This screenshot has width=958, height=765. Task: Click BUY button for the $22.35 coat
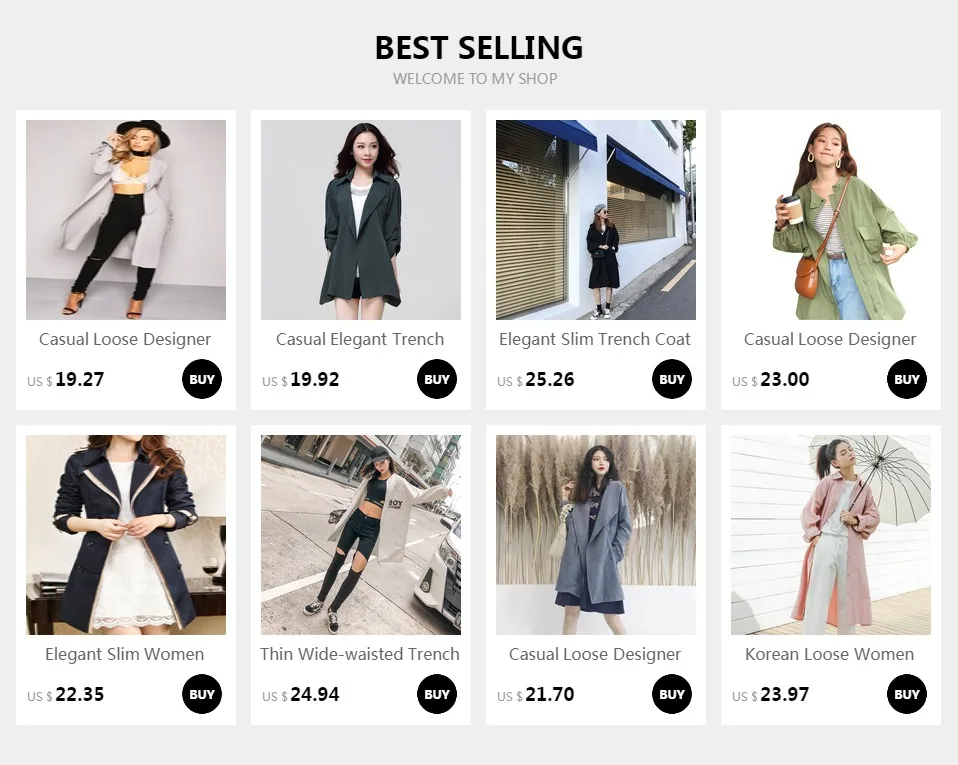pos(202,694)
